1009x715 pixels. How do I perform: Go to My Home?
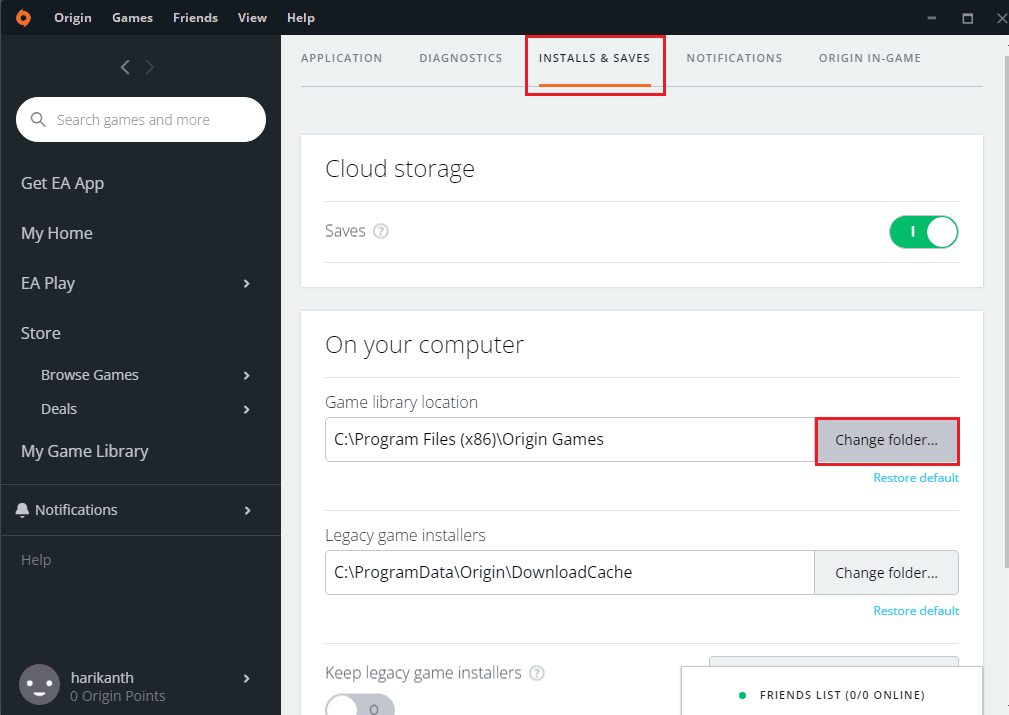pyautogui.click(x=57, y=233)
